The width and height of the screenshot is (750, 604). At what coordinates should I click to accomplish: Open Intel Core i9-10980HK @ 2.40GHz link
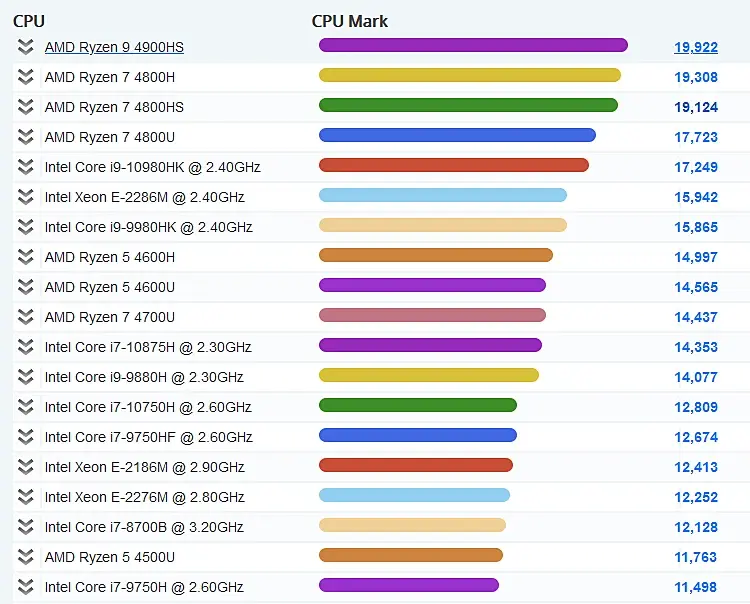click(x=153, y=167)
